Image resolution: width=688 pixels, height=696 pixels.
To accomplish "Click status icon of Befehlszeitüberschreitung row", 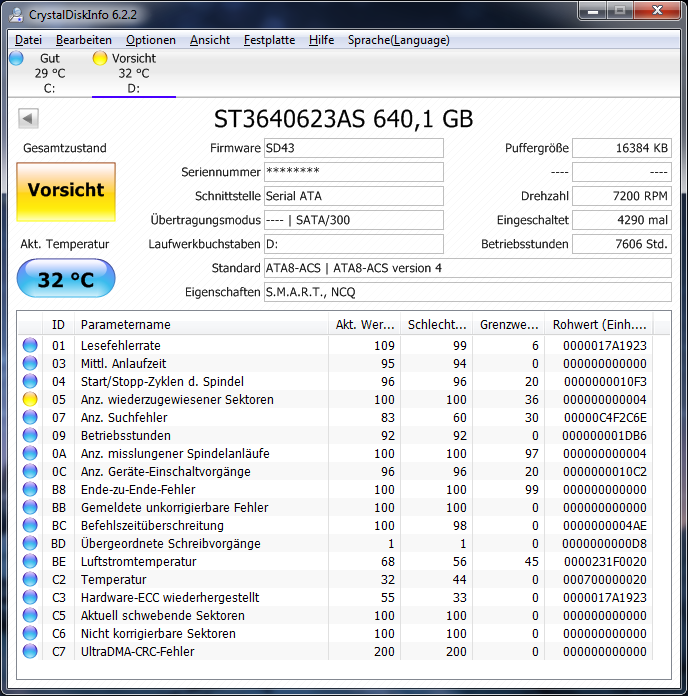I will 30,525.
